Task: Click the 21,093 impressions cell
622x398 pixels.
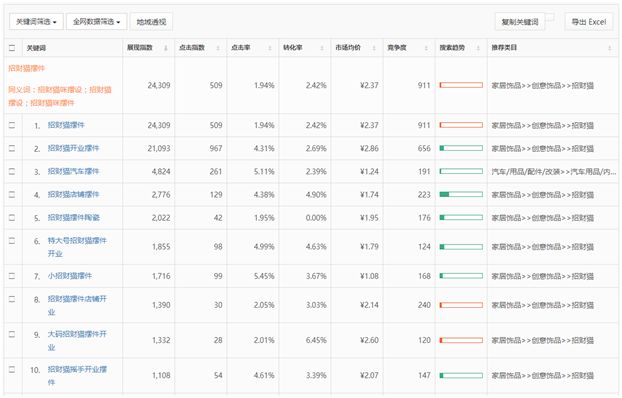Action: pyautogui.click(x=159, y=148)
